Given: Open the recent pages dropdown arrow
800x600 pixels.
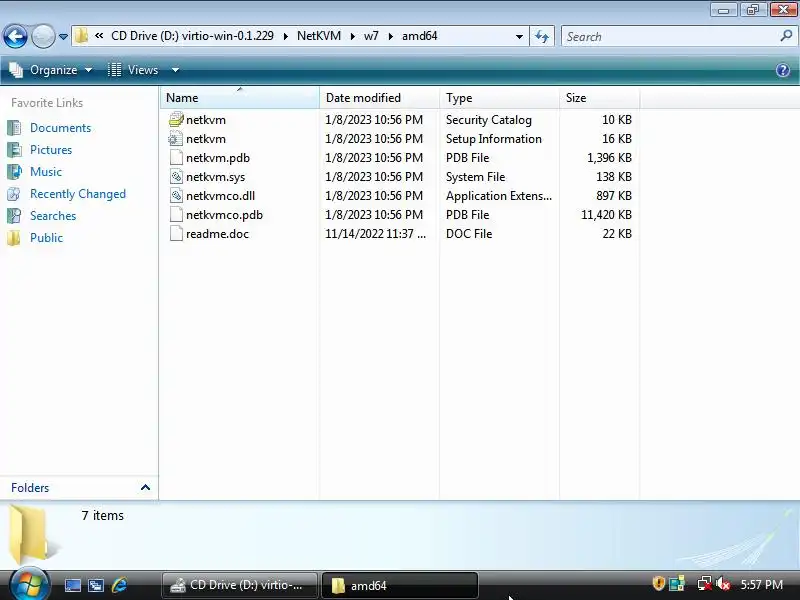Looking at the screenshot, I should [x=63, y=37].
